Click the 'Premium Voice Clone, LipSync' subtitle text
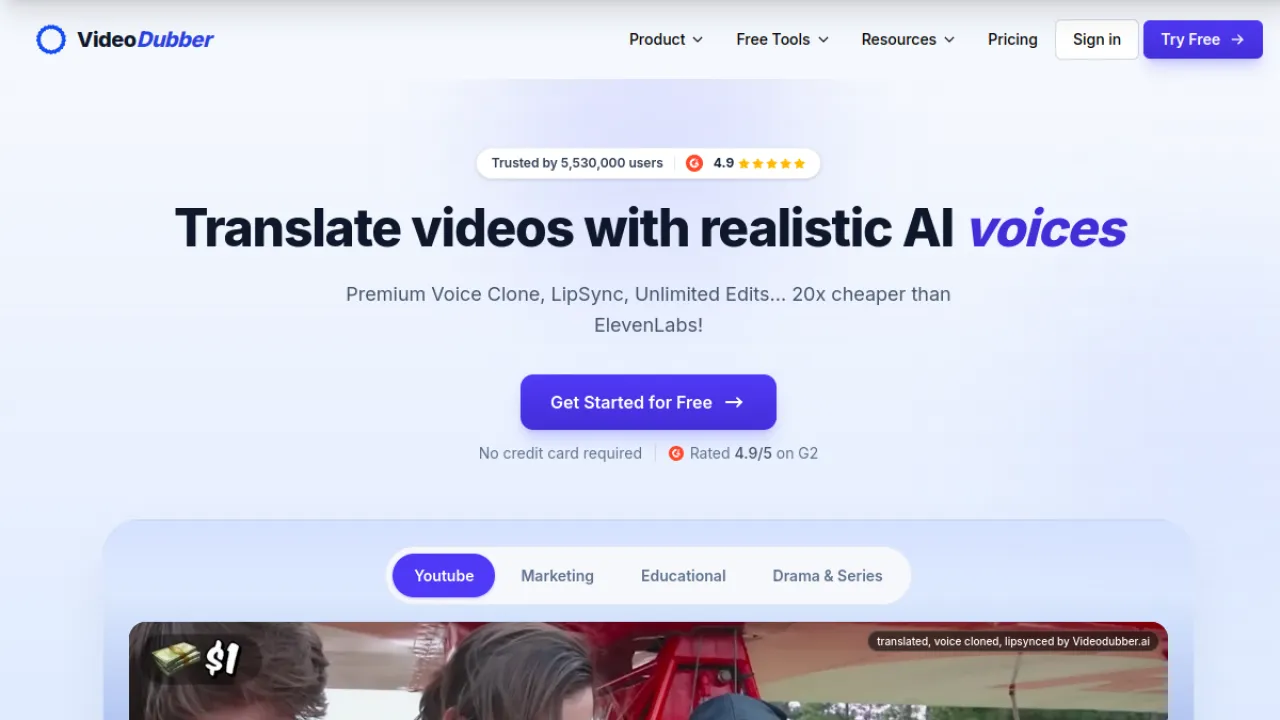 [648, 309]
